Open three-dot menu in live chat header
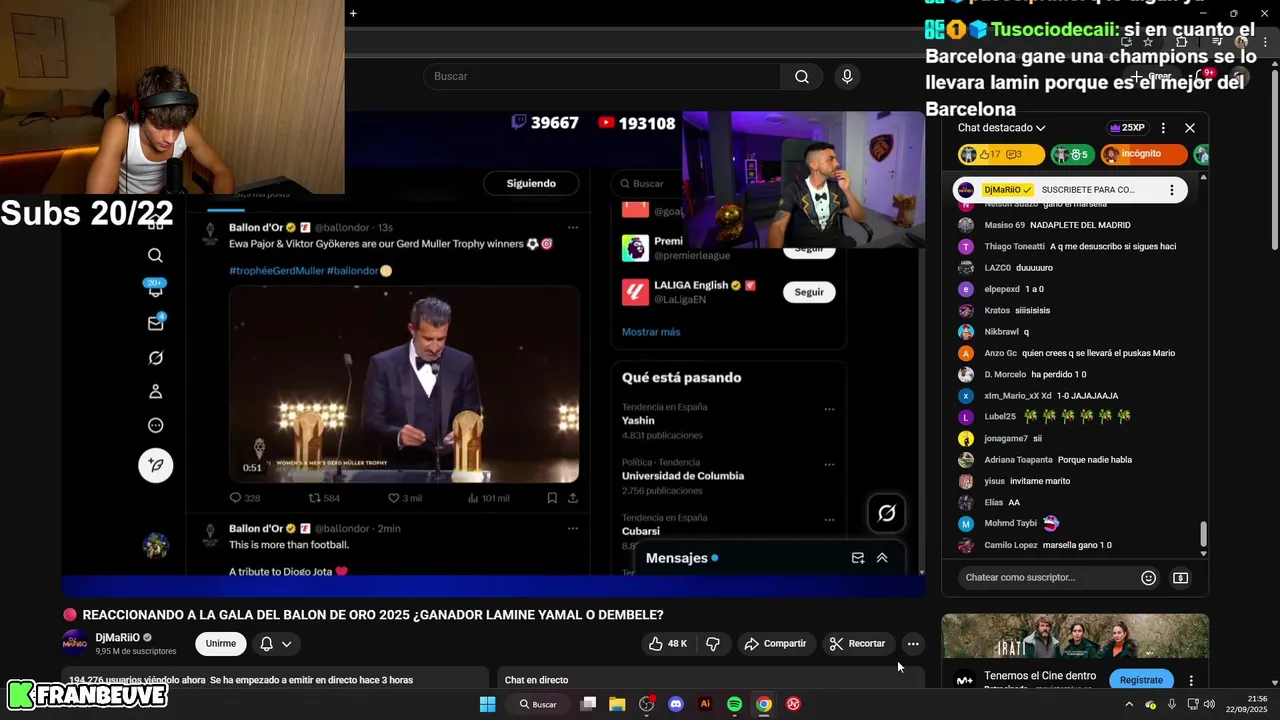This screenshot has height=720, width=1280. pos(1163,128)
